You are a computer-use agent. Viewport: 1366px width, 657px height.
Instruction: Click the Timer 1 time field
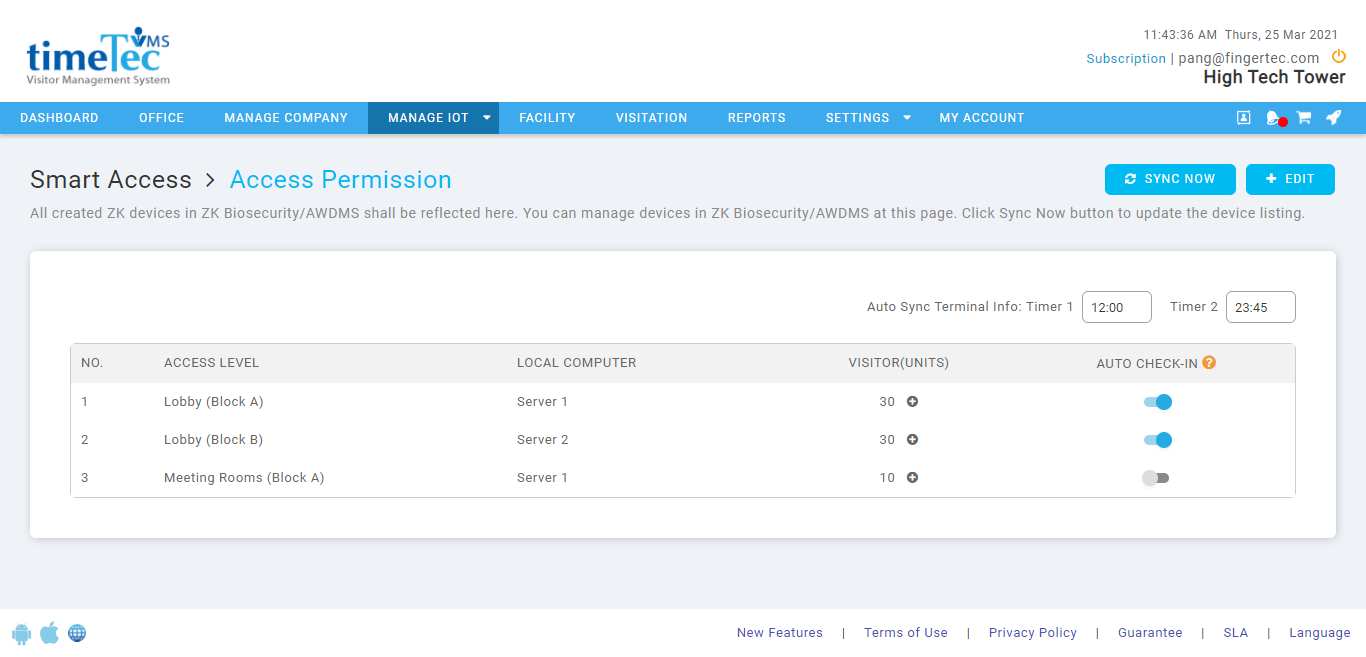click(1117, 307)
